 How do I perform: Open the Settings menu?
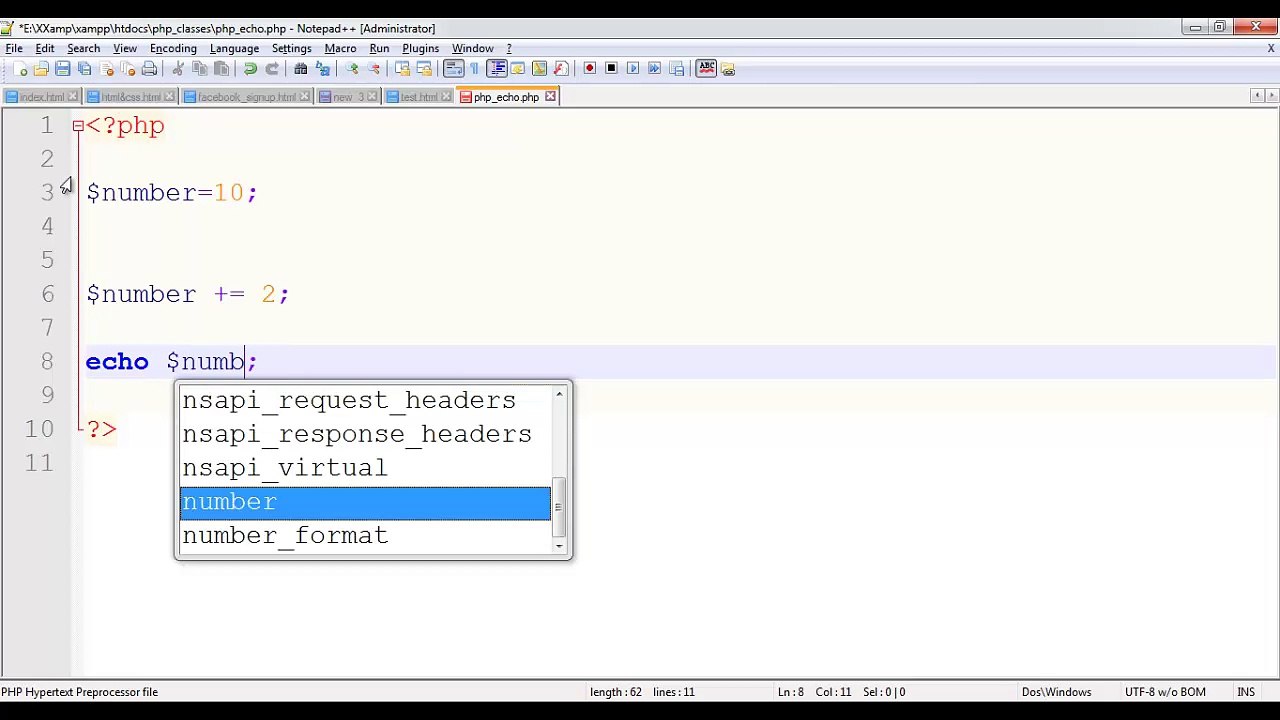point(291,48)
